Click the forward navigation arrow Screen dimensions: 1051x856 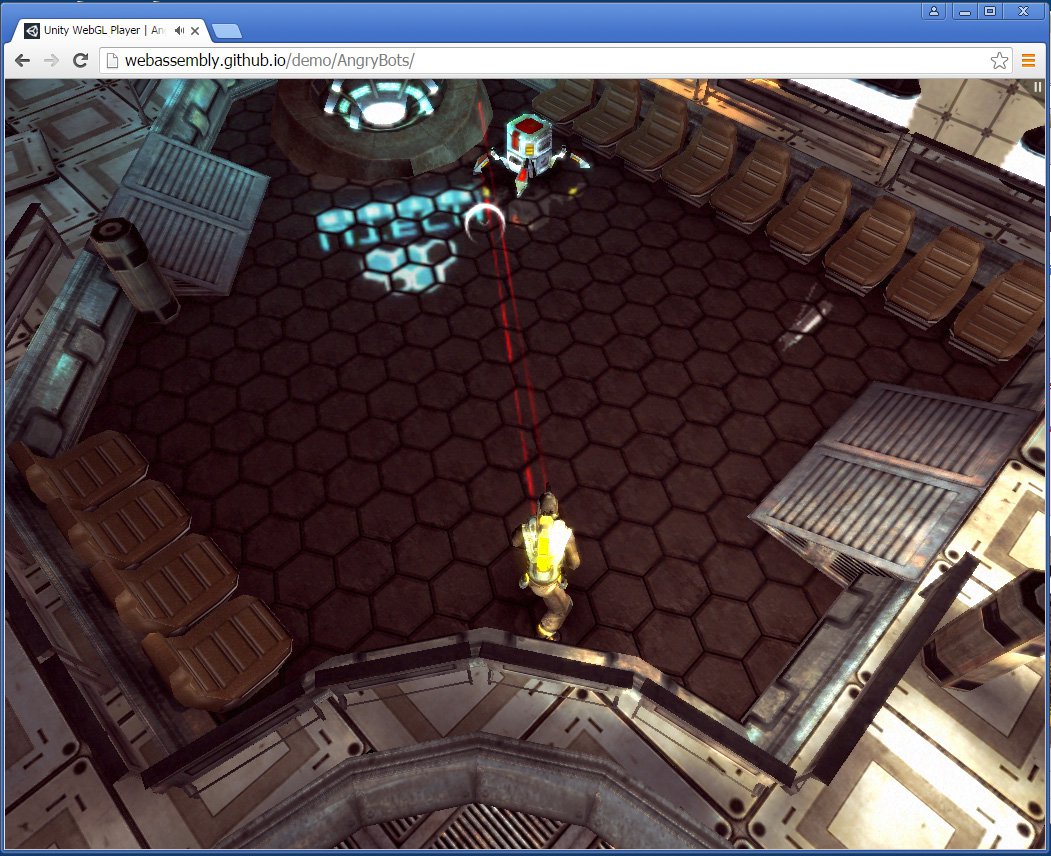pyautogui.click(x=50, y=60)
